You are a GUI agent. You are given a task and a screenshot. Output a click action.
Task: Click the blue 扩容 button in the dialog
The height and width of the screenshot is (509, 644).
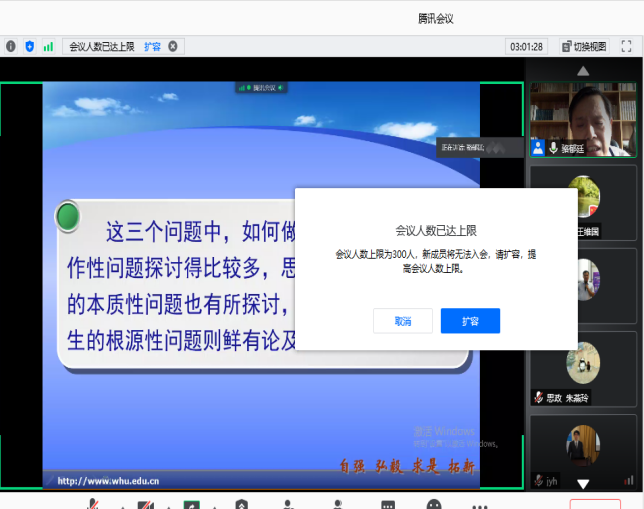click(x=470, y=321)
